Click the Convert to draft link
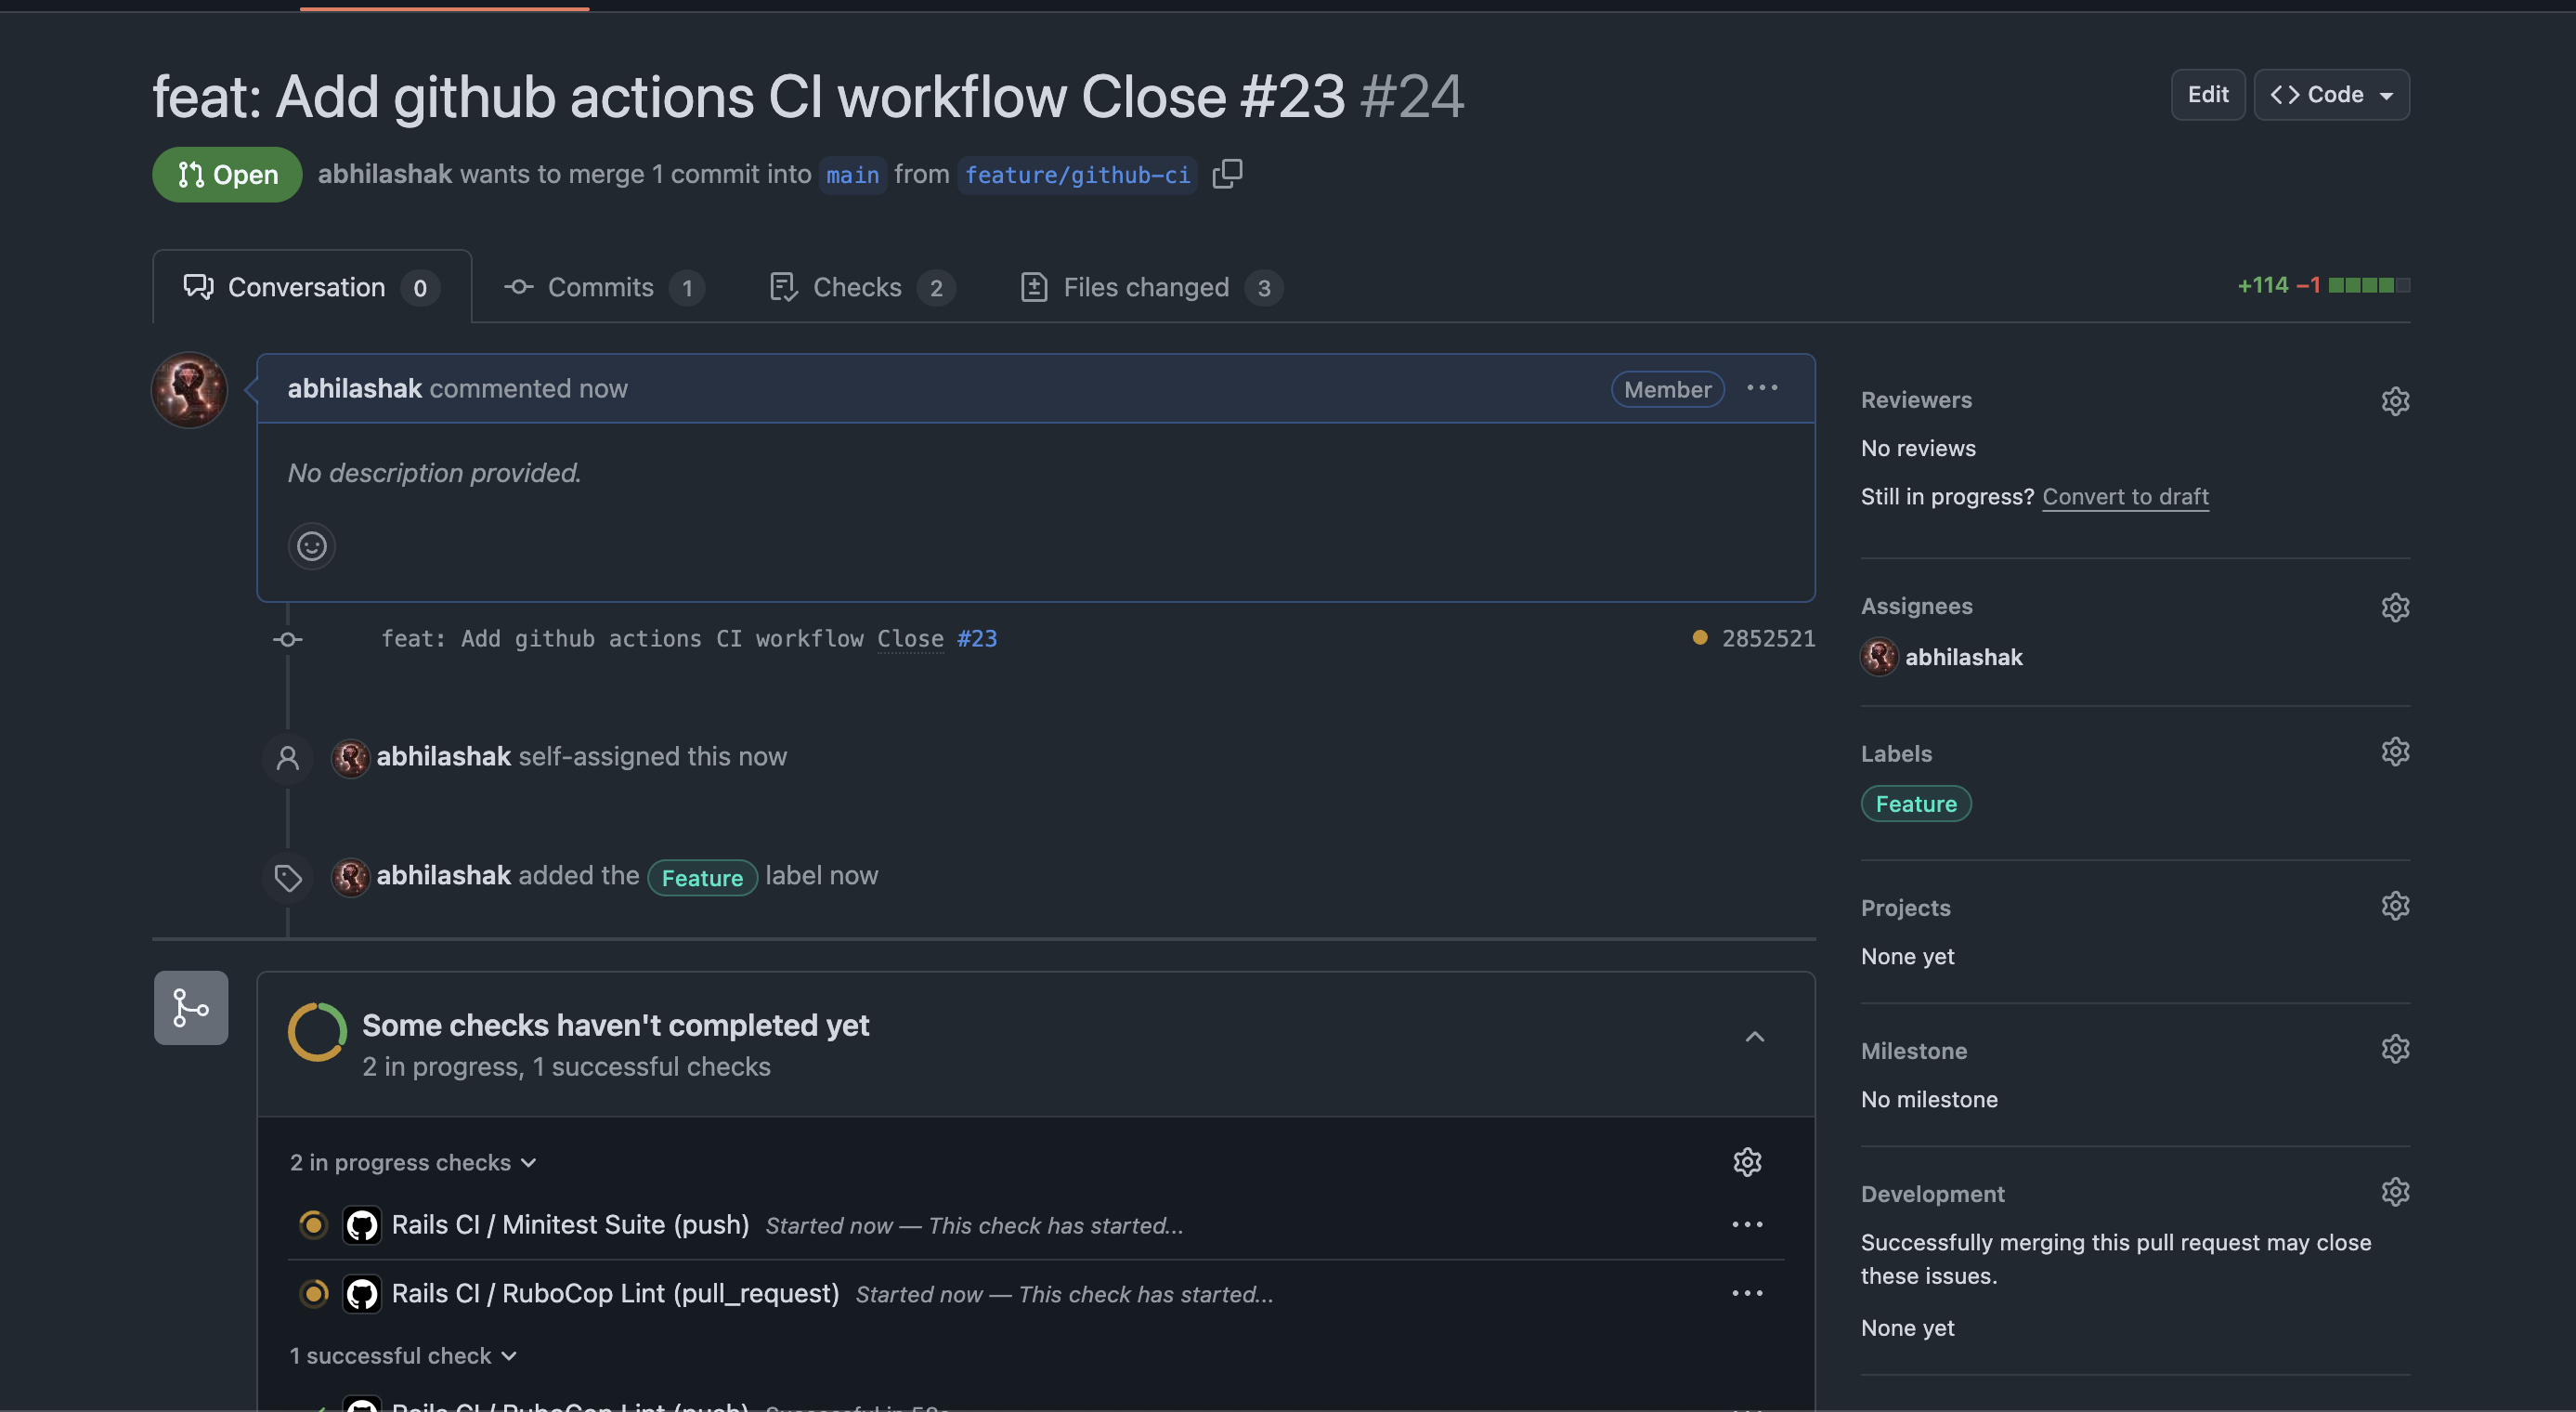2576x1412 pixels. pyautogui.click(x=2125, y=497)
